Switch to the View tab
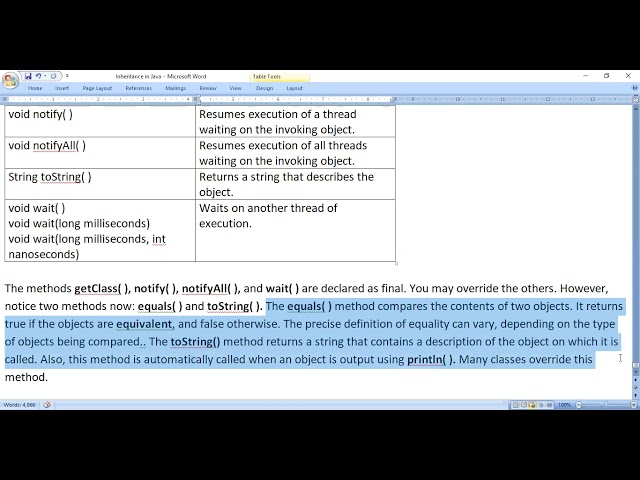This screenshot has height=480, width=640. pyautogui.click(x=236, y=88)
